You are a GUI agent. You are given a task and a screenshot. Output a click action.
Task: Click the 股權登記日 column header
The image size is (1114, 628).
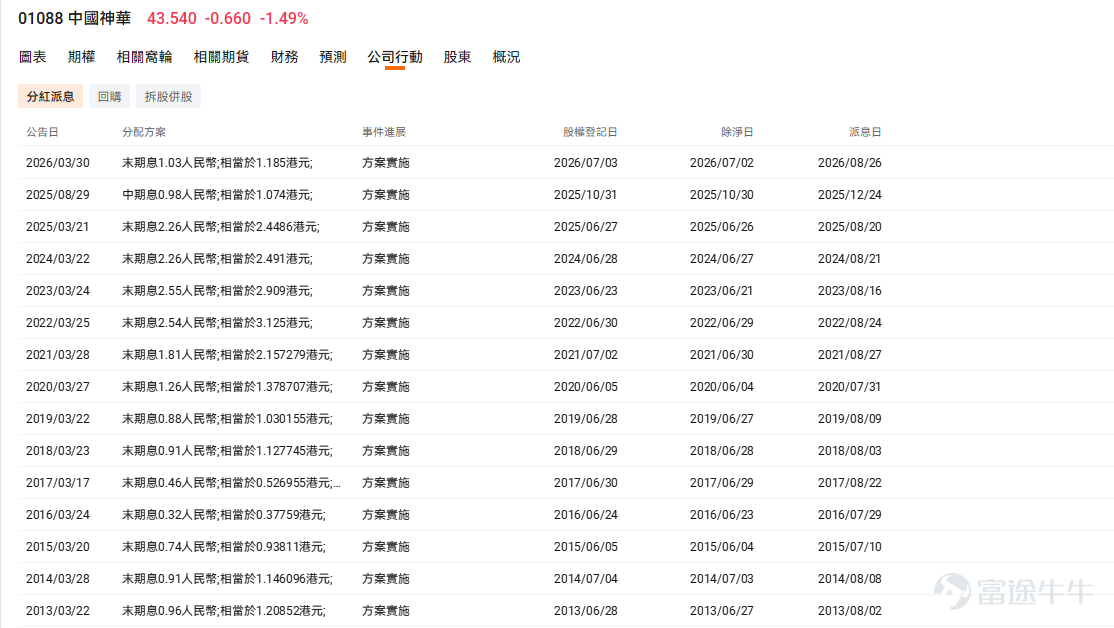[590, 132]
